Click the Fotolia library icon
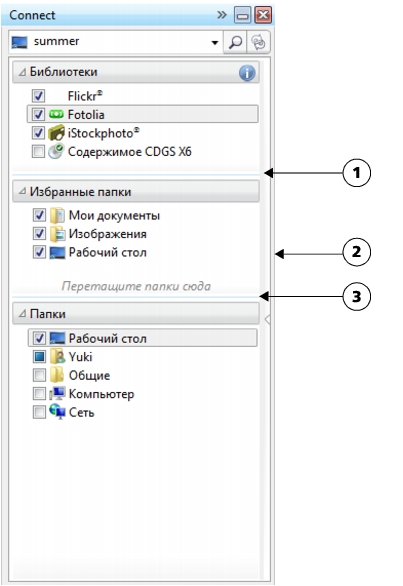Screen dimensions: 403x586 (56, 114)
